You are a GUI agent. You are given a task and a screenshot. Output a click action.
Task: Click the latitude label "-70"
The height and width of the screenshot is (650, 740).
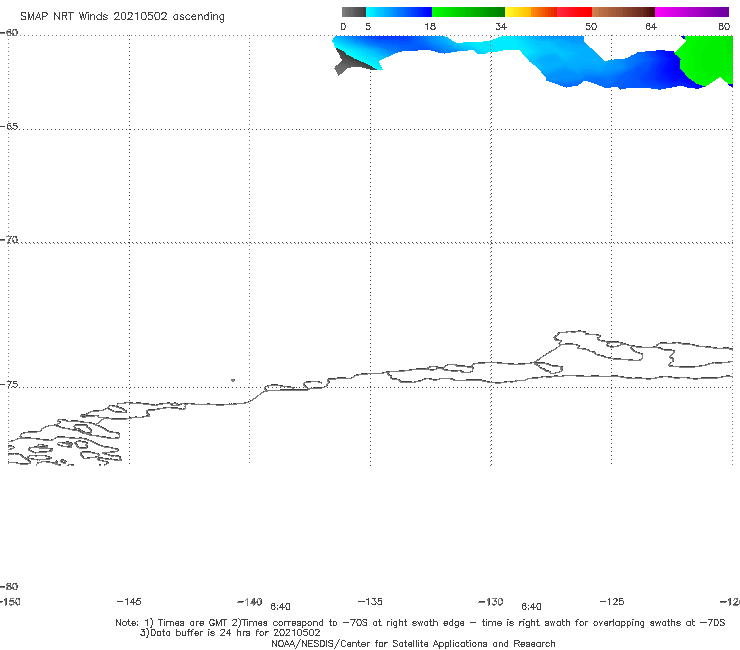[x=9, y=240]
